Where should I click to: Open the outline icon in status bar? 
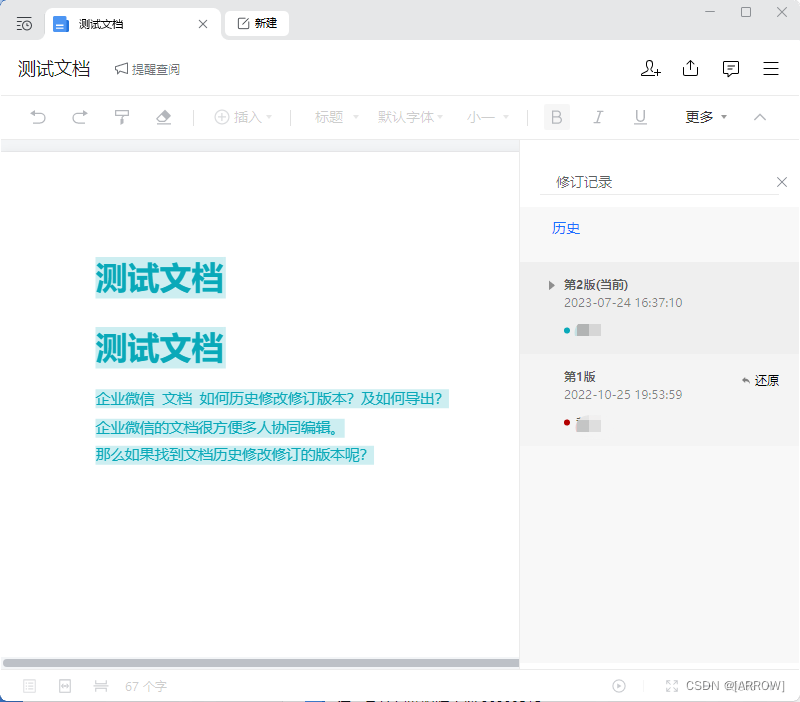(30, 686)
